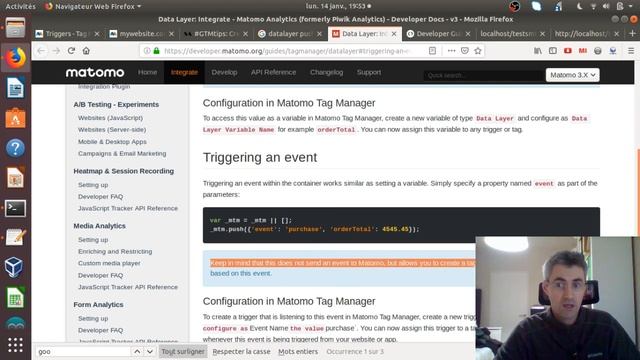Open Navigateur Web Firefox app menu

pyautogui.click(x=93, y=6)
